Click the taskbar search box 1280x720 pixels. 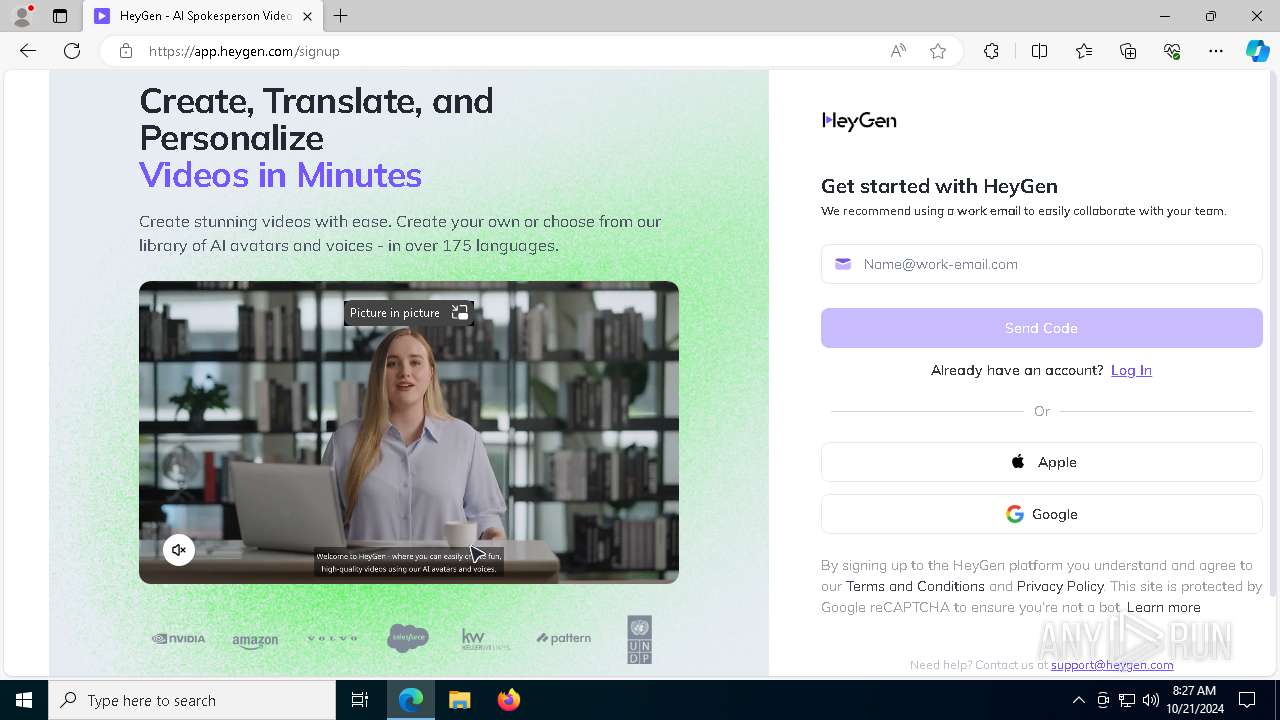pos(192,700)
